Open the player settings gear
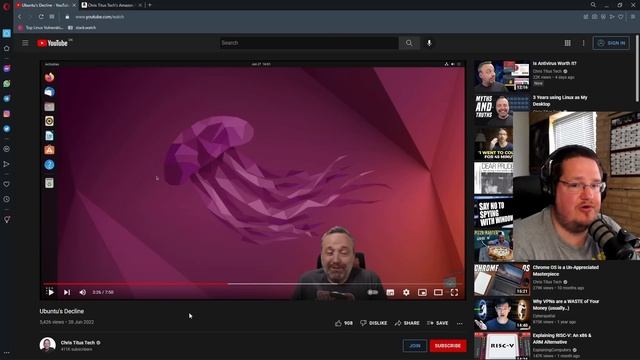The width and height of the screenshot is (640, 360). pyautogui.click(x=406, y=292)
